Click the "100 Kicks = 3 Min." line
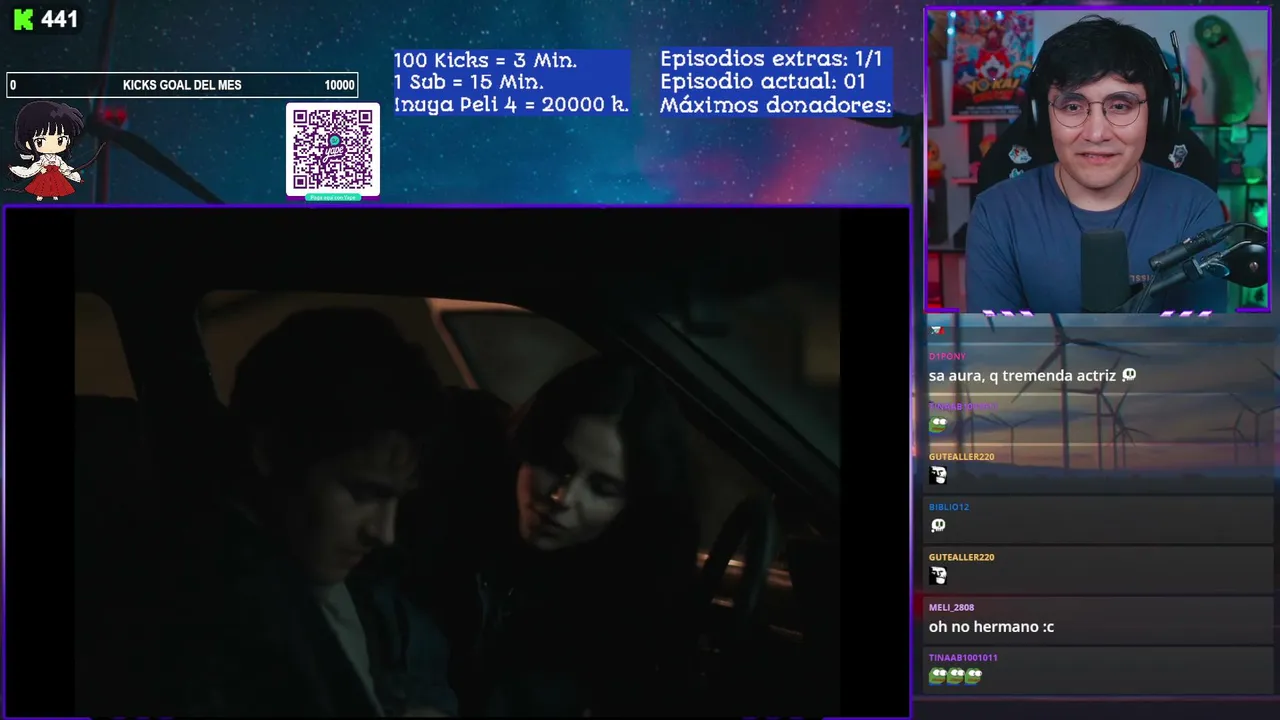1280x720 pixels. click(x=485, y=60)
